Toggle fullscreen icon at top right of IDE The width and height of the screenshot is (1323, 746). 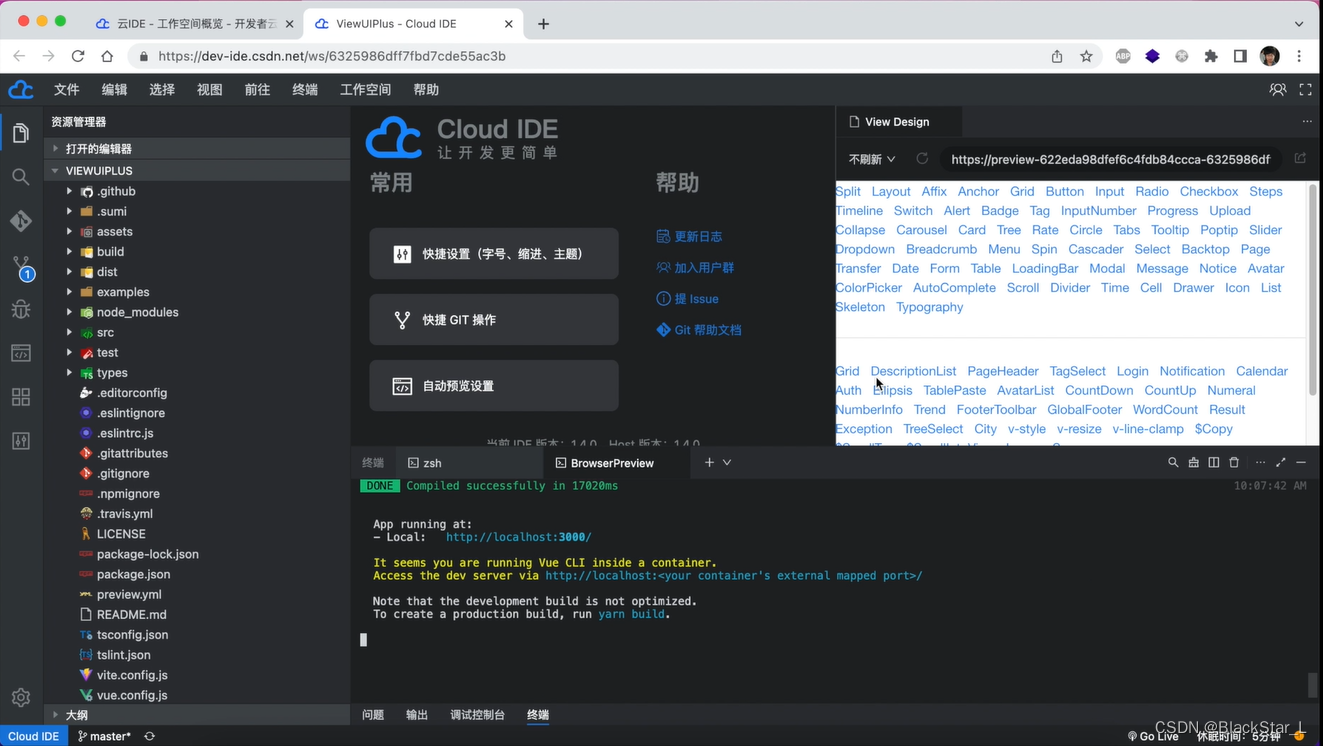[1306, 90]
